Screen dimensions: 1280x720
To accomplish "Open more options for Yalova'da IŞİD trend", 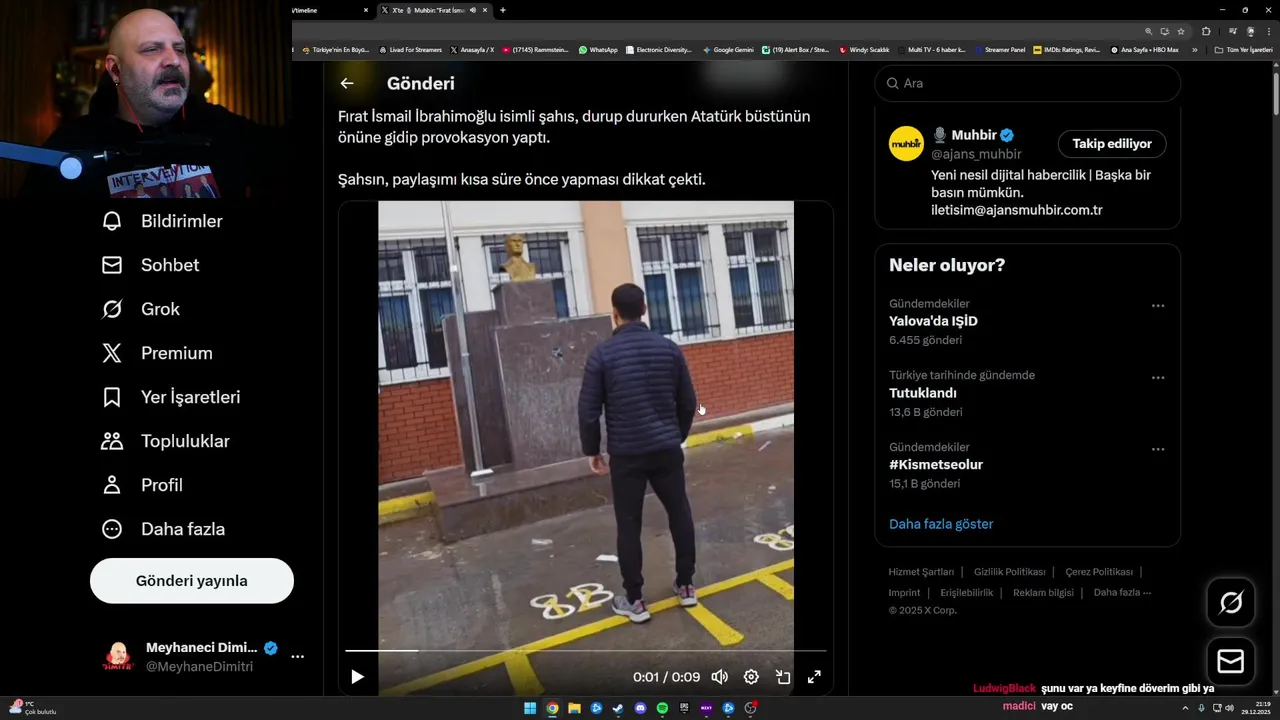I will pos(1158,305).
